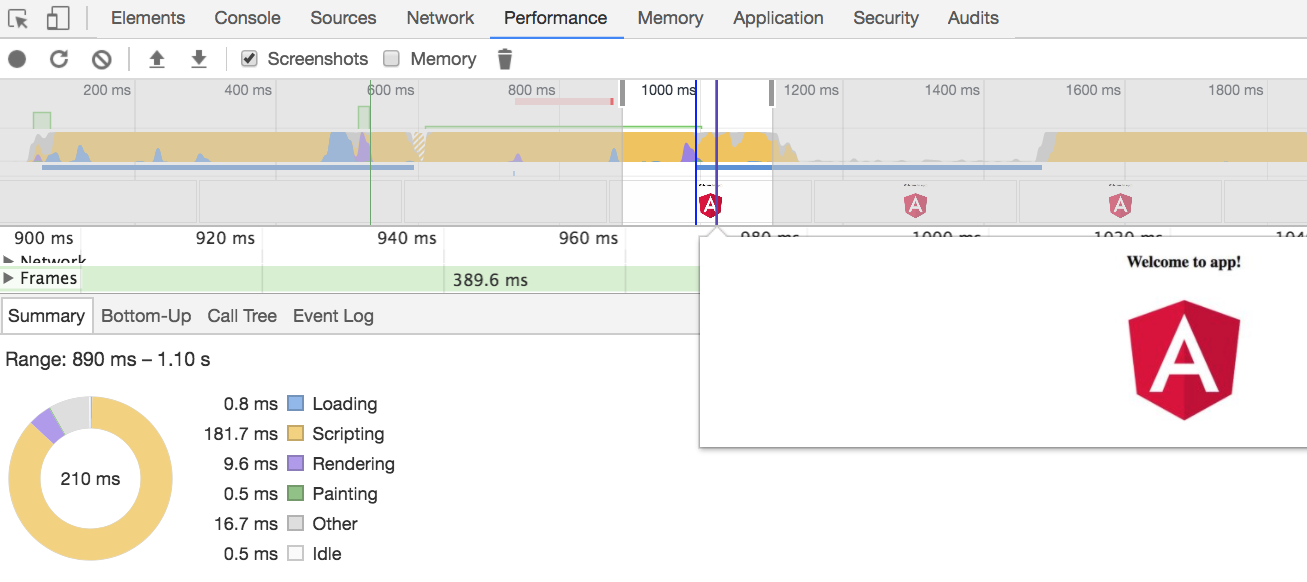The image size is (1307, 582).
Task: Click the enlarged Welcome to app screenshot preview
Action: point(1003,341)
